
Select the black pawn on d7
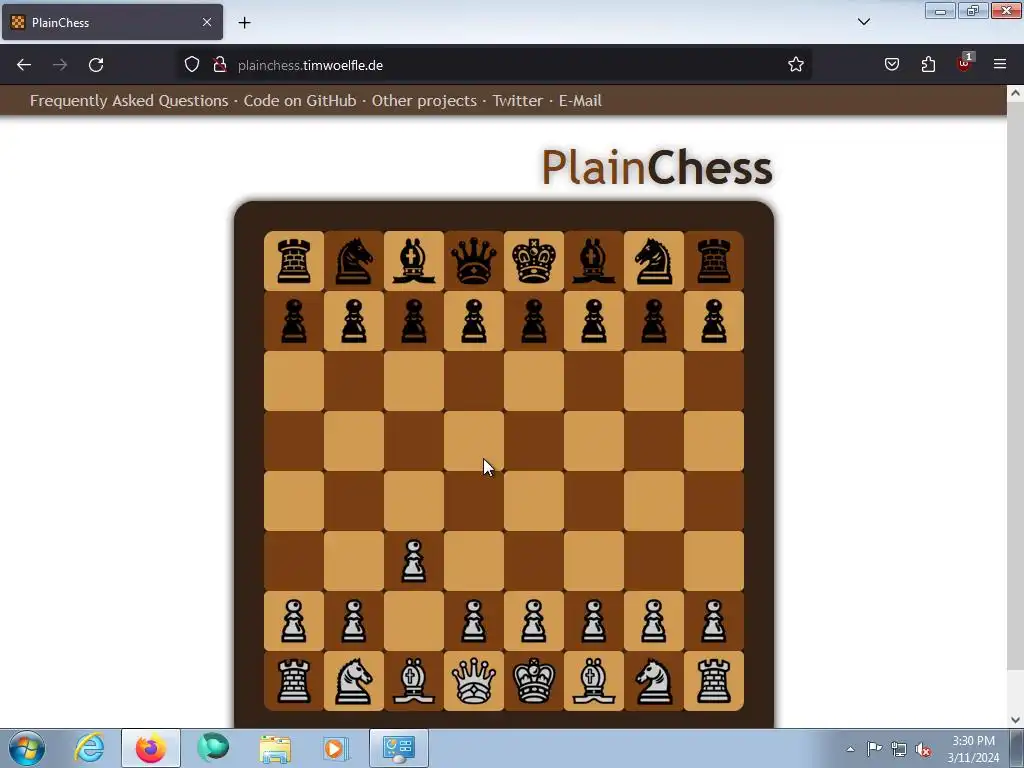click(474, 321)
